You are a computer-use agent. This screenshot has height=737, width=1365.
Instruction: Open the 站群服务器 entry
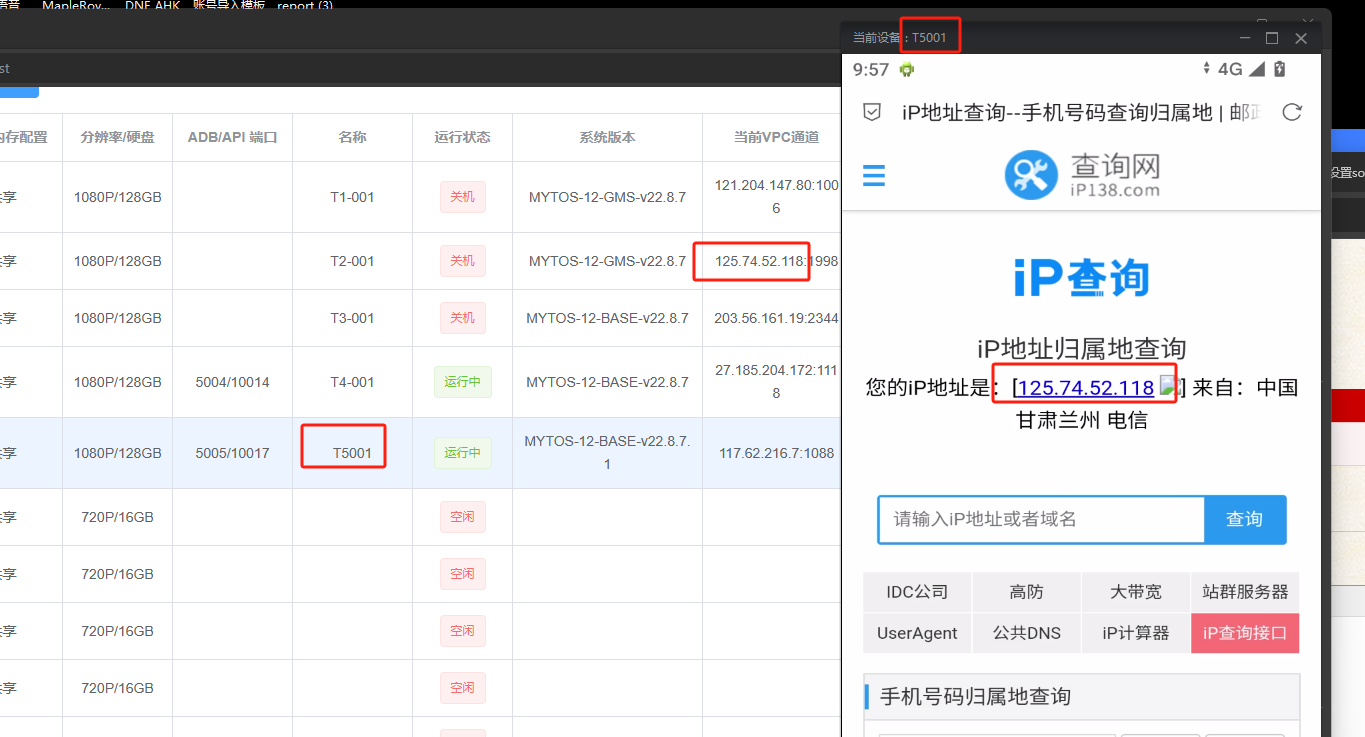(x=1245, y=592)
